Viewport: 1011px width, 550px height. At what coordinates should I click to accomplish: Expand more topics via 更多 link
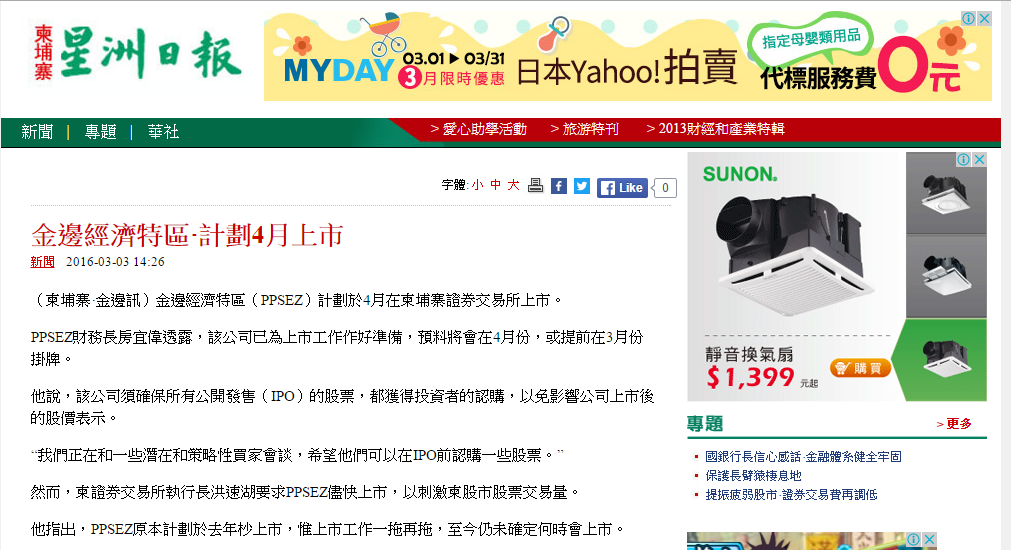pyautogui.click(x=954, y=424)
